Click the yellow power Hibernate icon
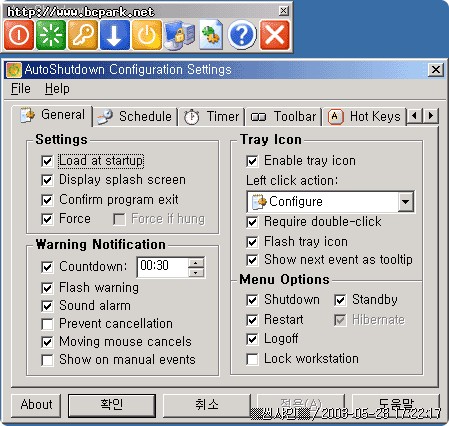The height and width of the screenshot is (426, 449). (x=147, y=35)
